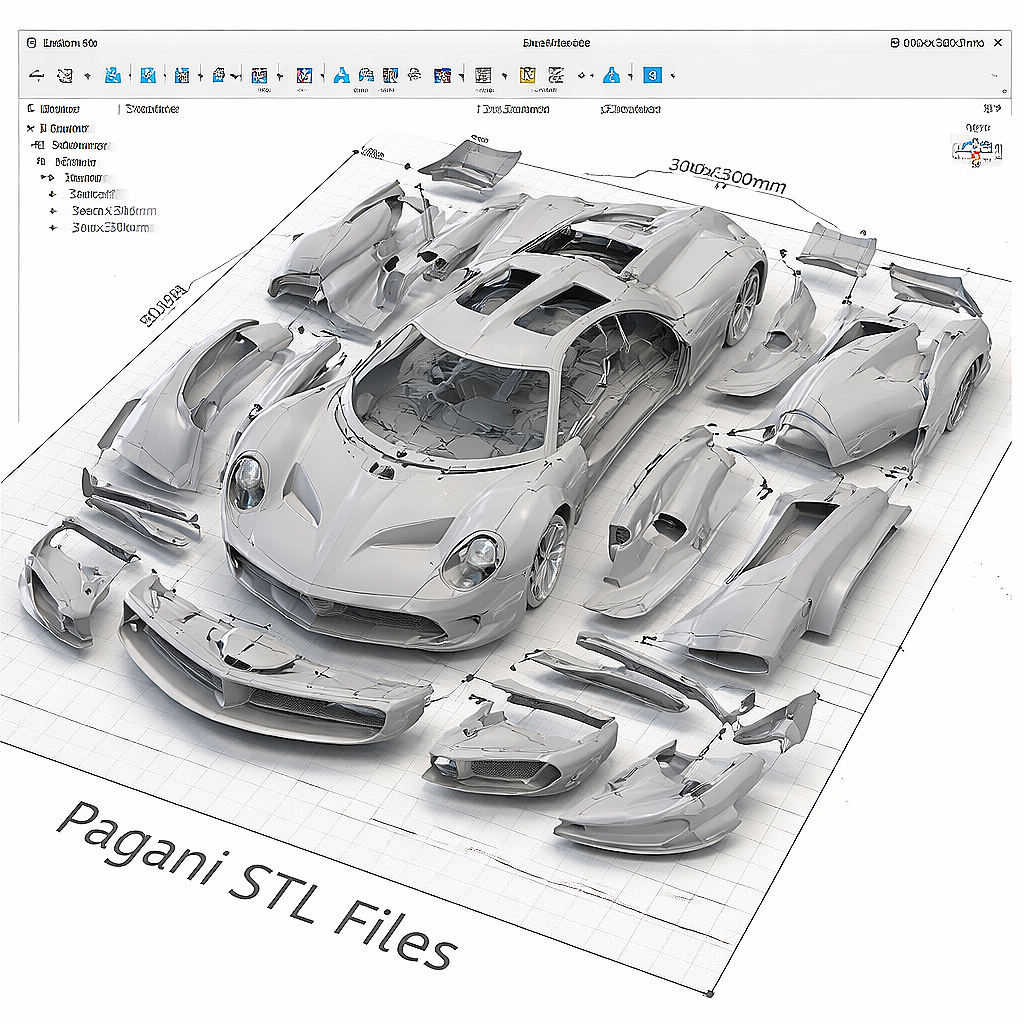Open the panel tab with the up-arrow prefix
Viewport: 1024px width, 1024px height.
pyautogui.click(x=513, y=109)
